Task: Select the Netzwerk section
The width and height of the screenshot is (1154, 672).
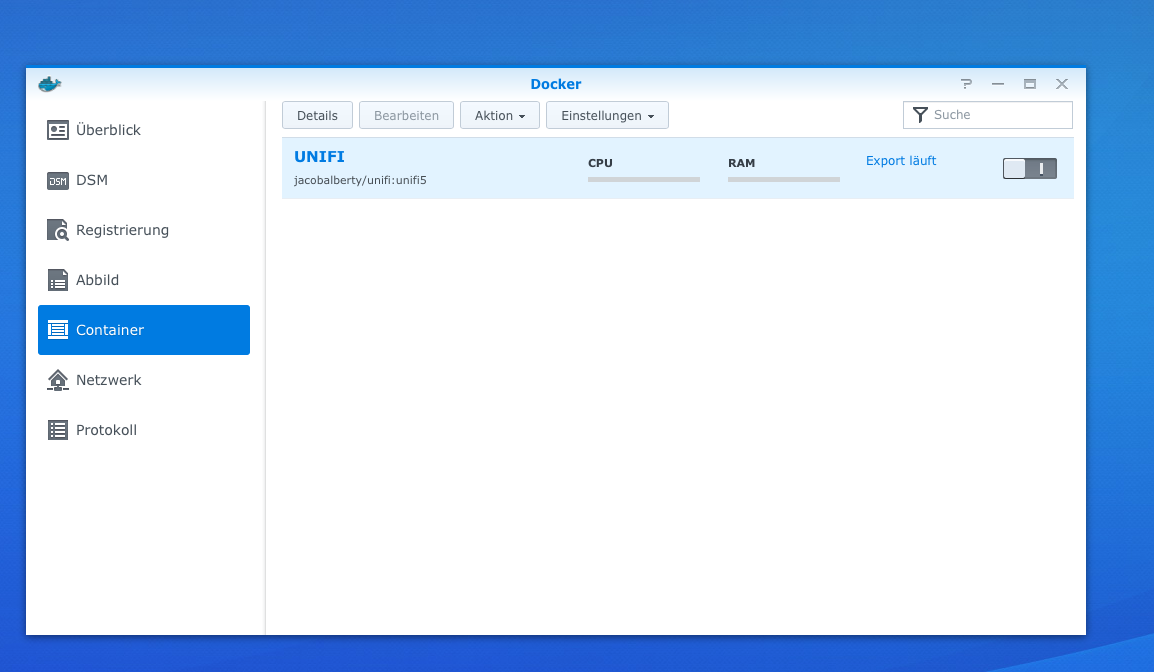Action: coord(144,380)
